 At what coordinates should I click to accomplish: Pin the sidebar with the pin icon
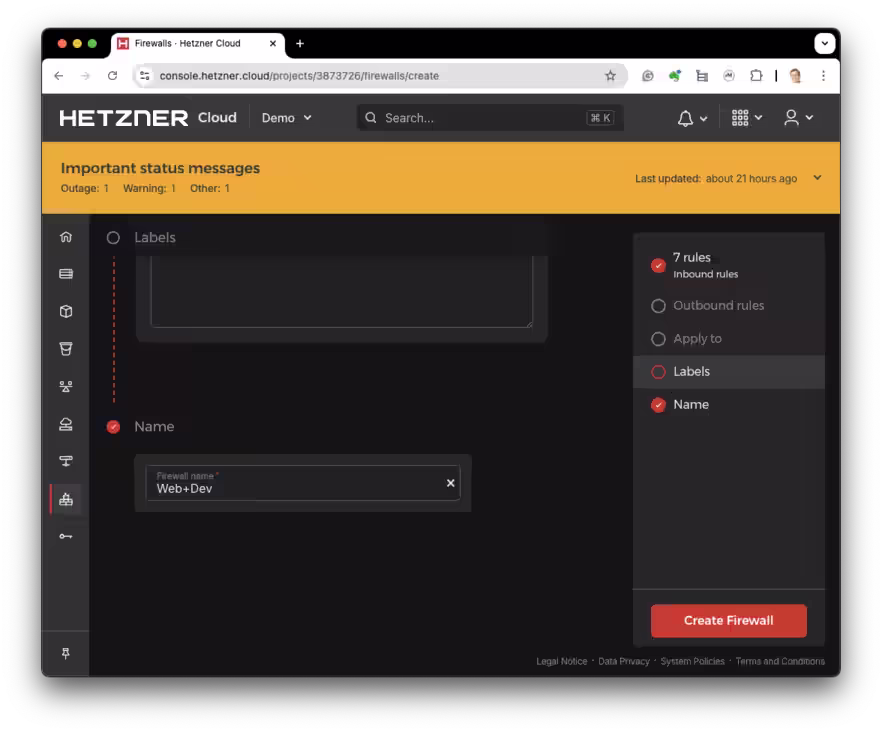(x=65, y=653)
